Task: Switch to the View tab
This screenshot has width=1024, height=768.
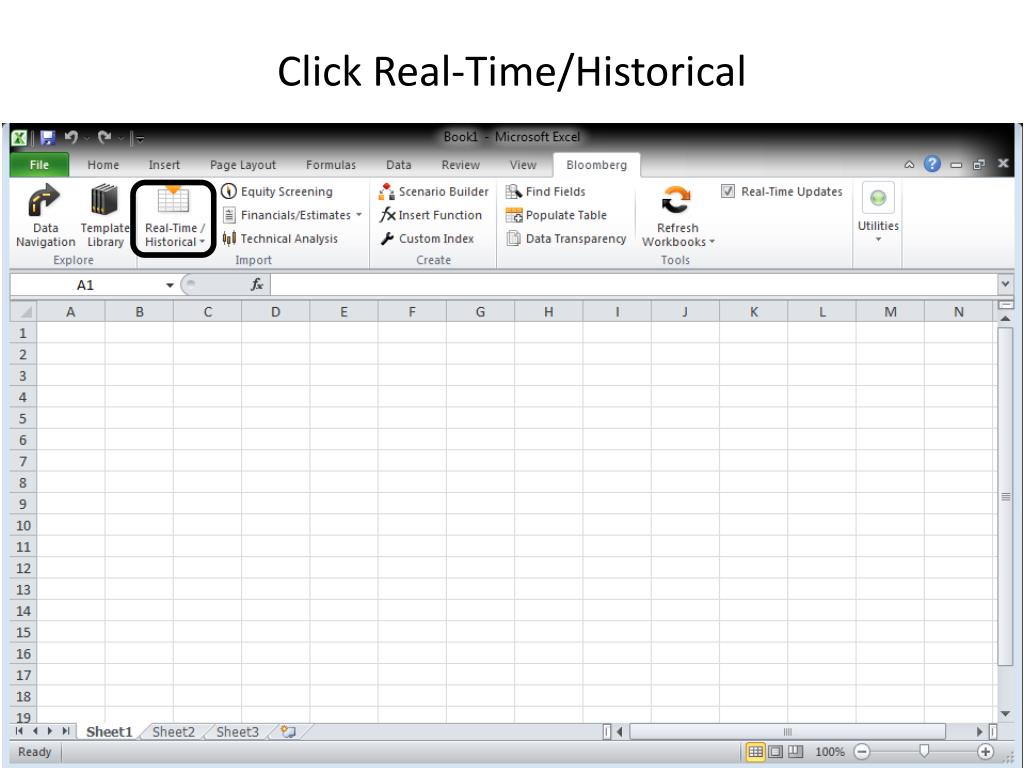Action: coord(522,165)
